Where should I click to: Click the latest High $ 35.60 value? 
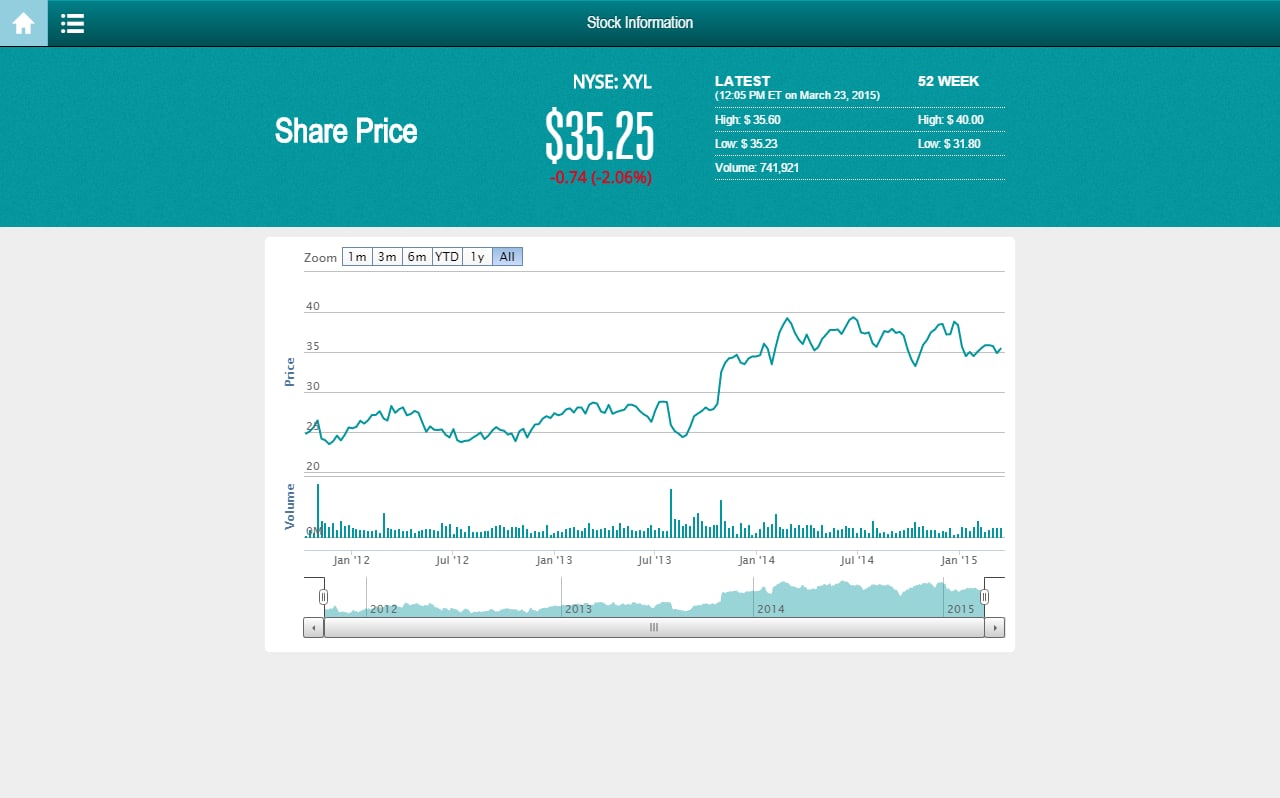tap(748, 120)
